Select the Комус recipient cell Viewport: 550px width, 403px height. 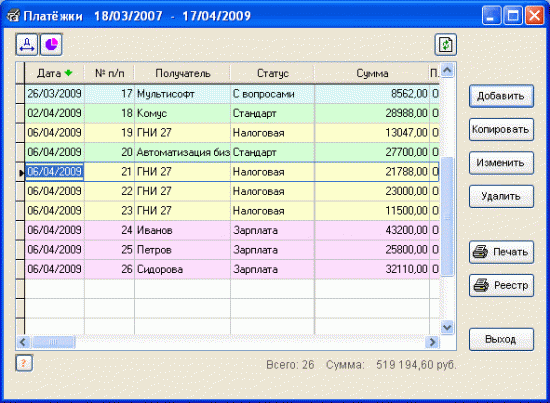(182, 113)
